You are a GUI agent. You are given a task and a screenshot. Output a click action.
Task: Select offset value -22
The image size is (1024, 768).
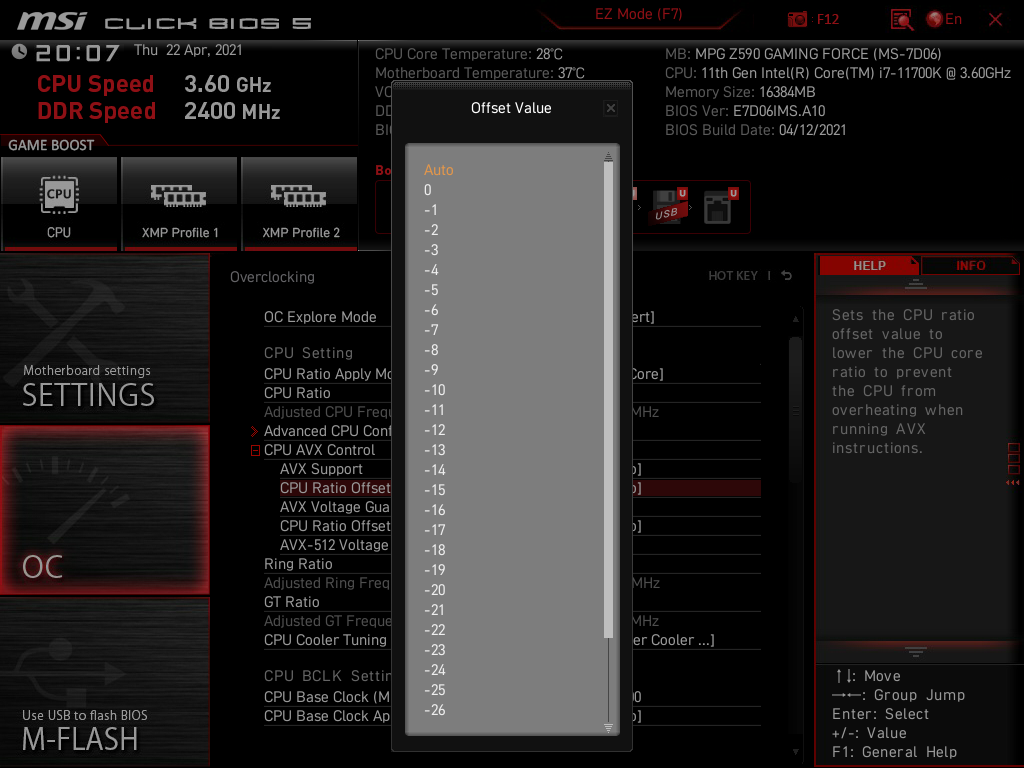click(434, 630)
